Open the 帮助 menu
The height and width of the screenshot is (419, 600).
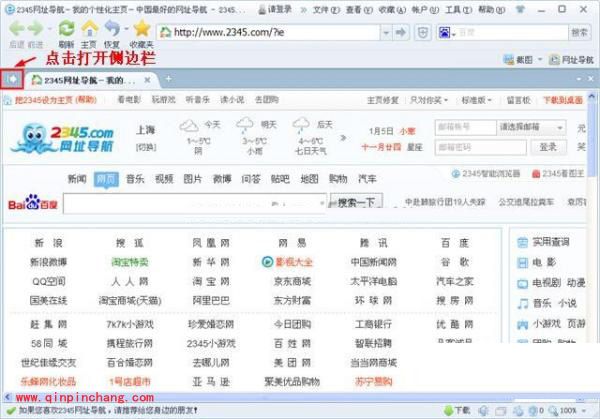click(492, 10)
